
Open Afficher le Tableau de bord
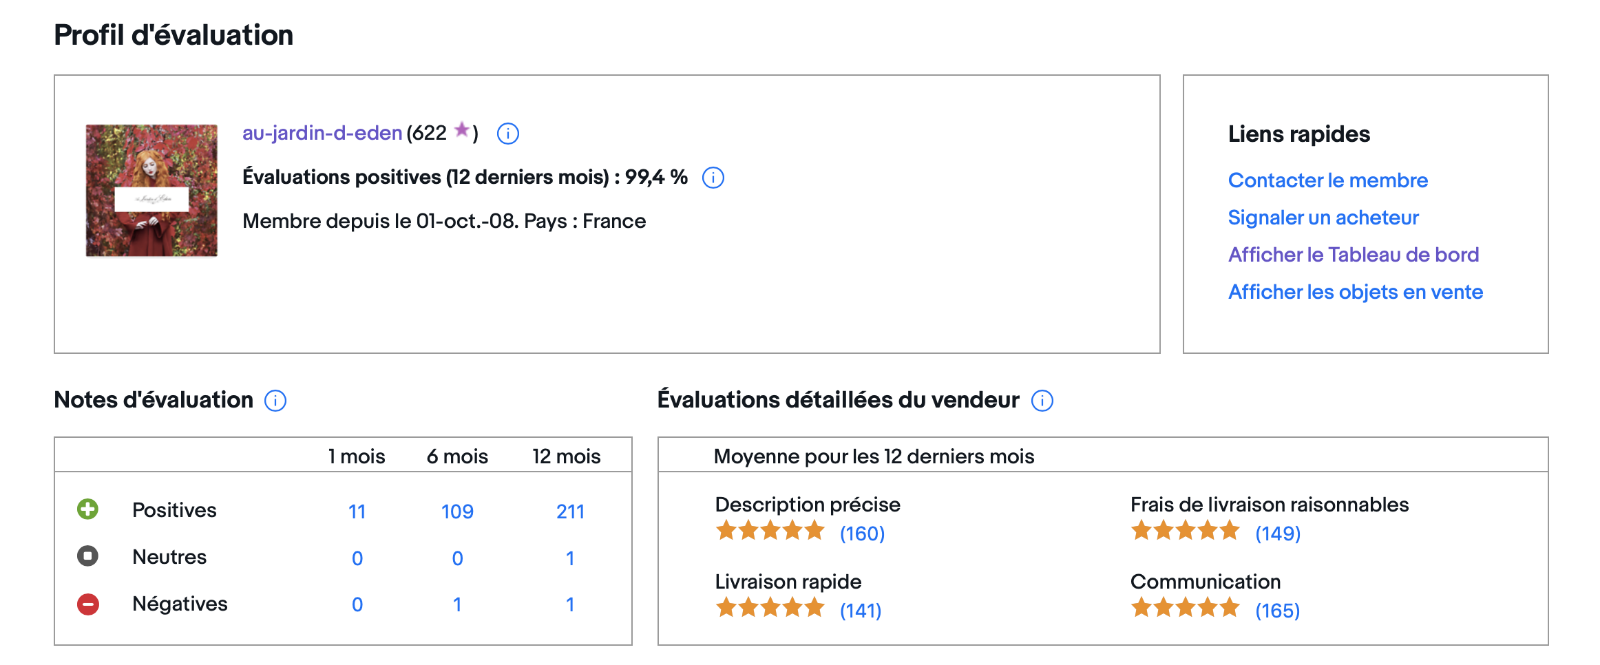[1353, 254]
